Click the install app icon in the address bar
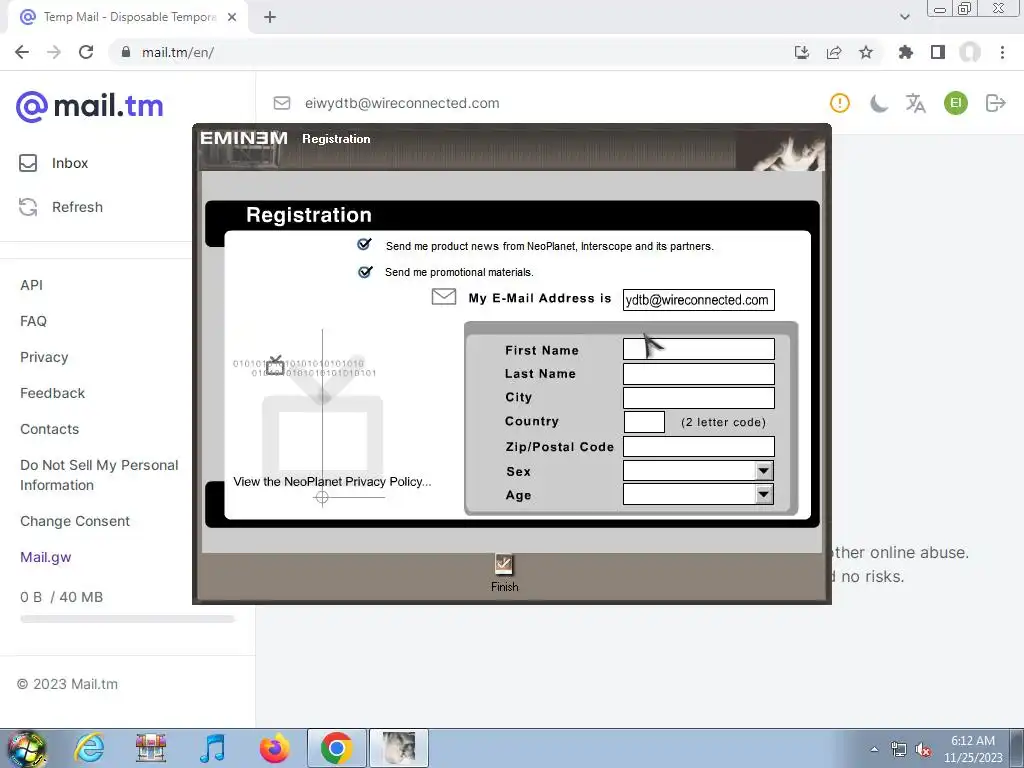 (802, 52)
